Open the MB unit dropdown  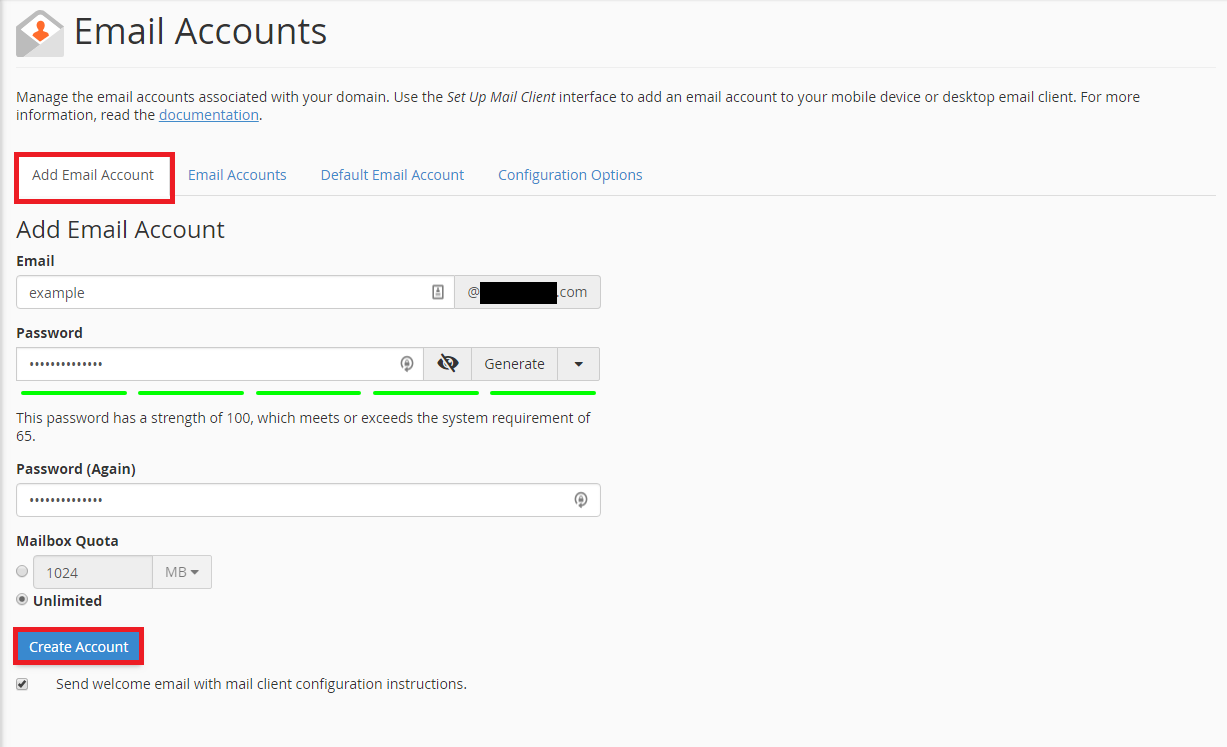click(181, 572)
